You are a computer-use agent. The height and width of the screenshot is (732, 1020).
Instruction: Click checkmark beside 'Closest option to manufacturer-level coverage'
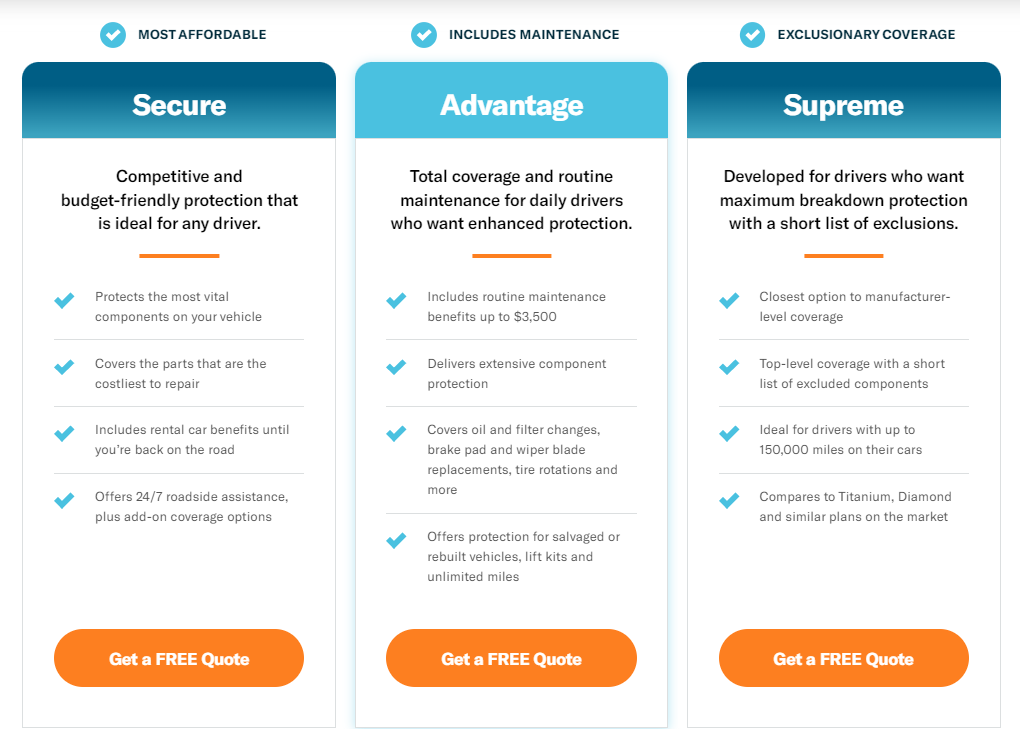(729, 300)
